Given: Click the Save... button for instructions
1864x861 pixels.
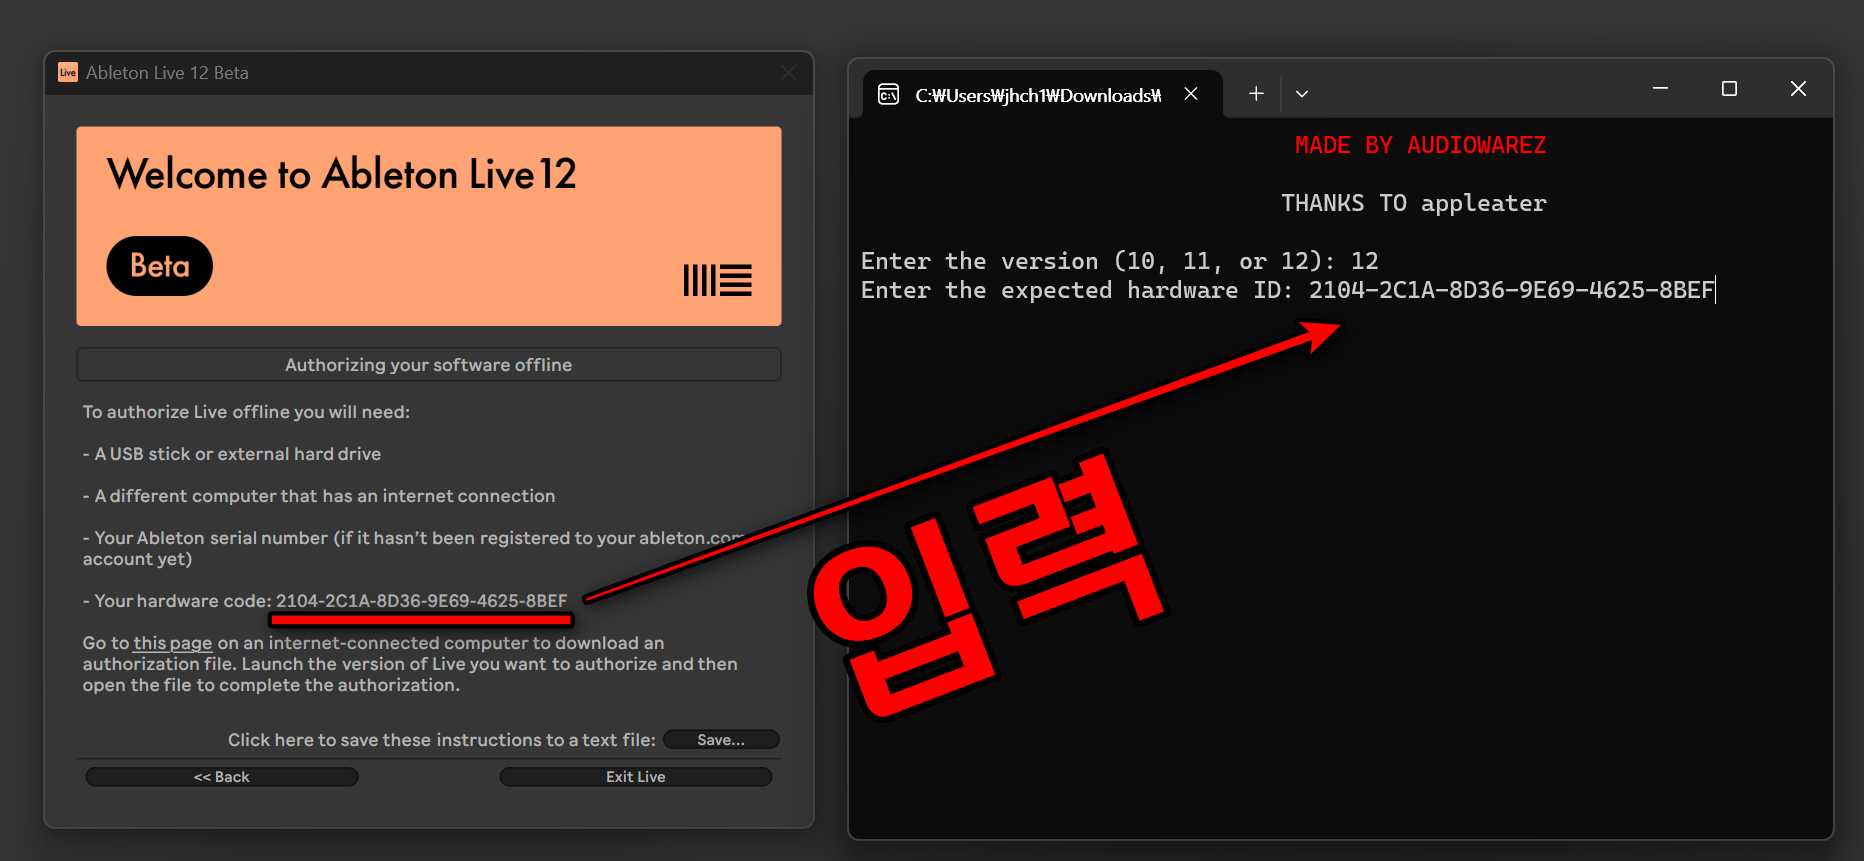Looking at the screenshot, I should pyautogui.click(x=721, y=740).
